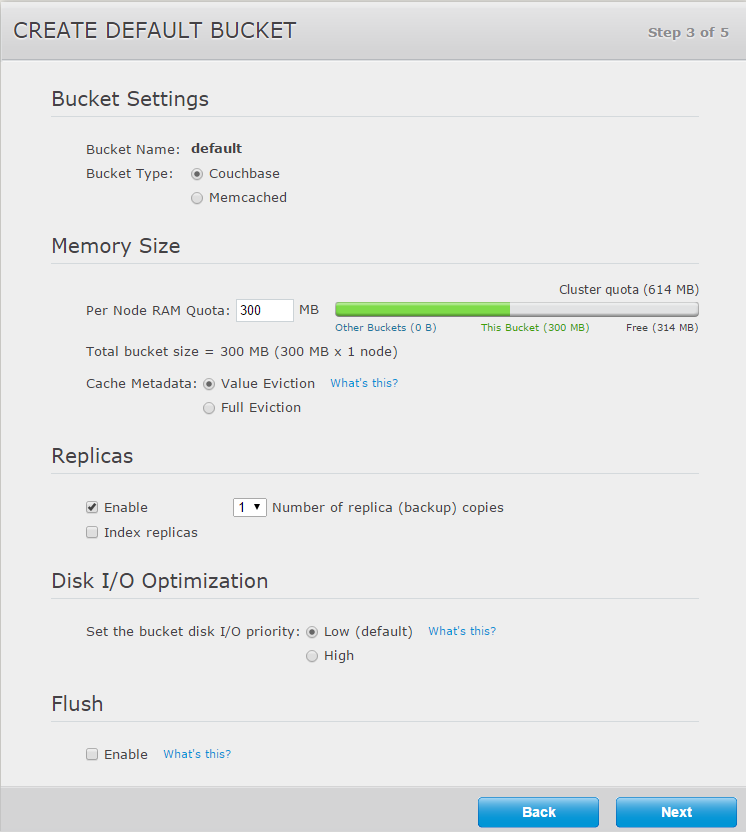The width and height of the screenshot is (746, 832).
Task: Click the cluster quota usage bar
Action: 516,310
